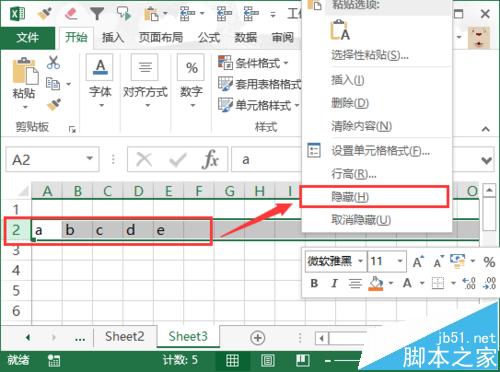
Task: Expand the clipboard dialog launcher
Action: point(72,129)
